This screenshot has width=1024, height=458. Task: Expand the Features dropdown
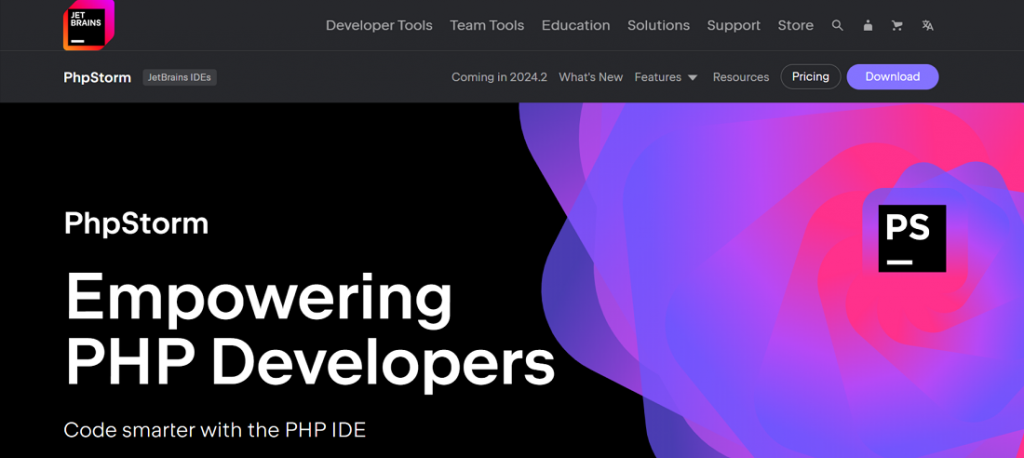click(665, 77)
